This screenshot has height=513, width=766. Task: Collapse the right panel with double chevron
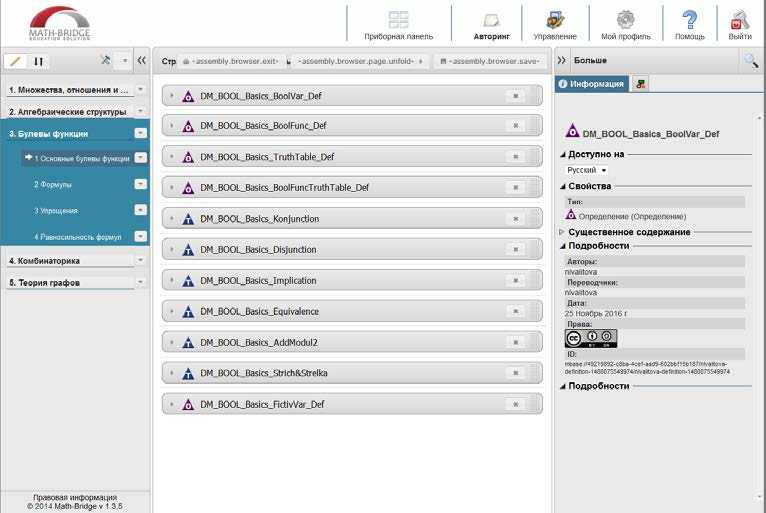click(x=561, y=60)
